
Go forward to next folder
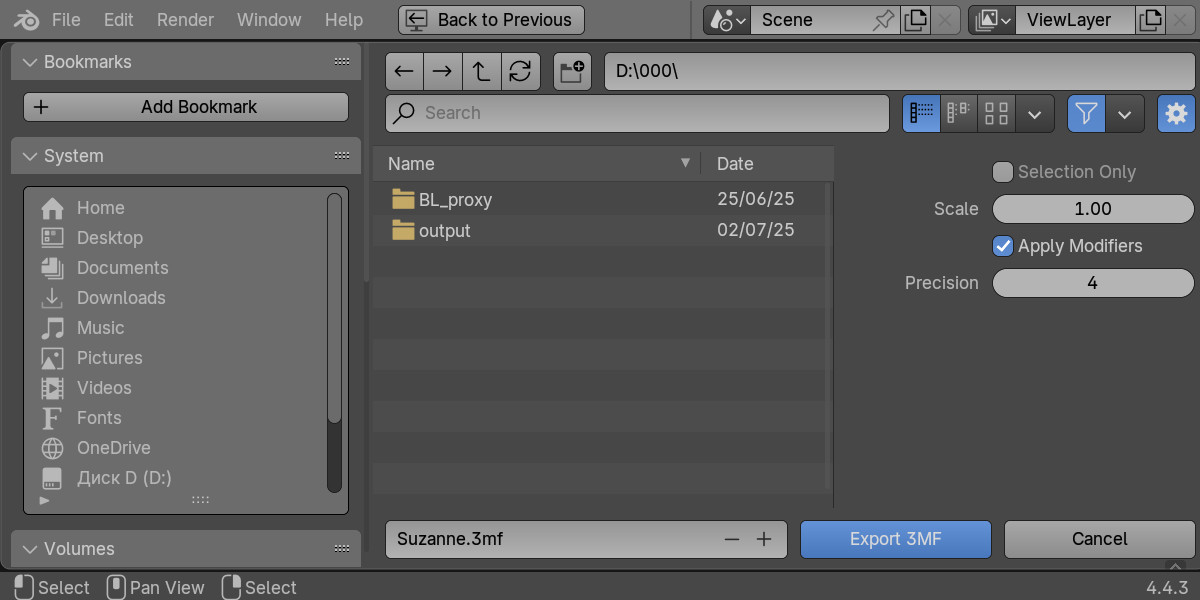click(x=442, y=71)
